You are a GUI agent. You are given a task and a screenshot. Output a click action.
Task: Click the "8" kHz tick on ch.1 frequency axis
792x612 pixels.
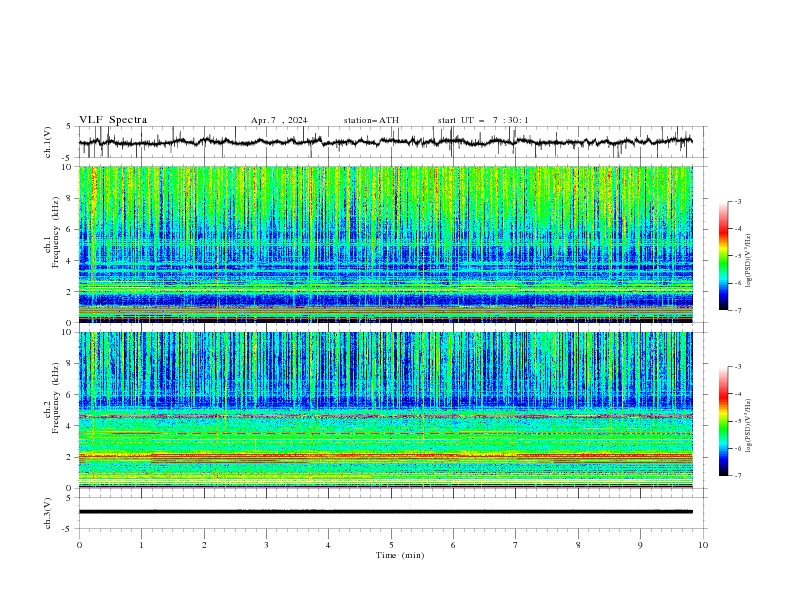click(70, 198)
